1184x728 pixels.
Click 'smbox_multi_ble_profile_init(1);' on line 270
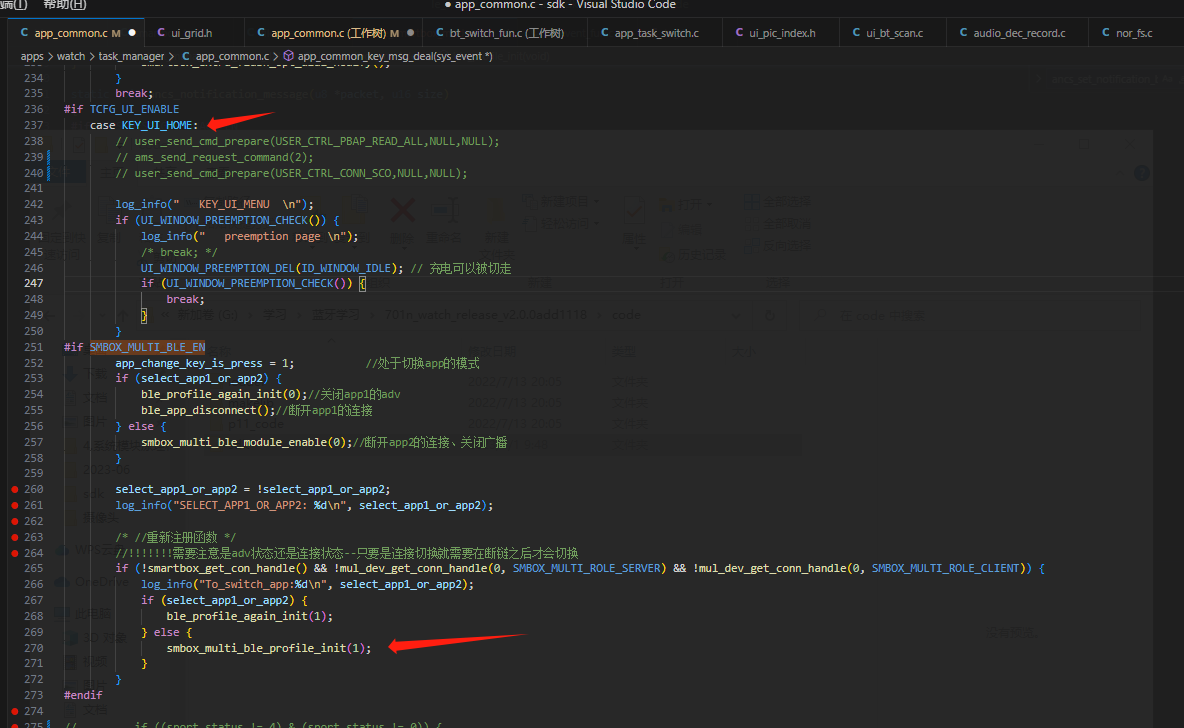[269, 648]
